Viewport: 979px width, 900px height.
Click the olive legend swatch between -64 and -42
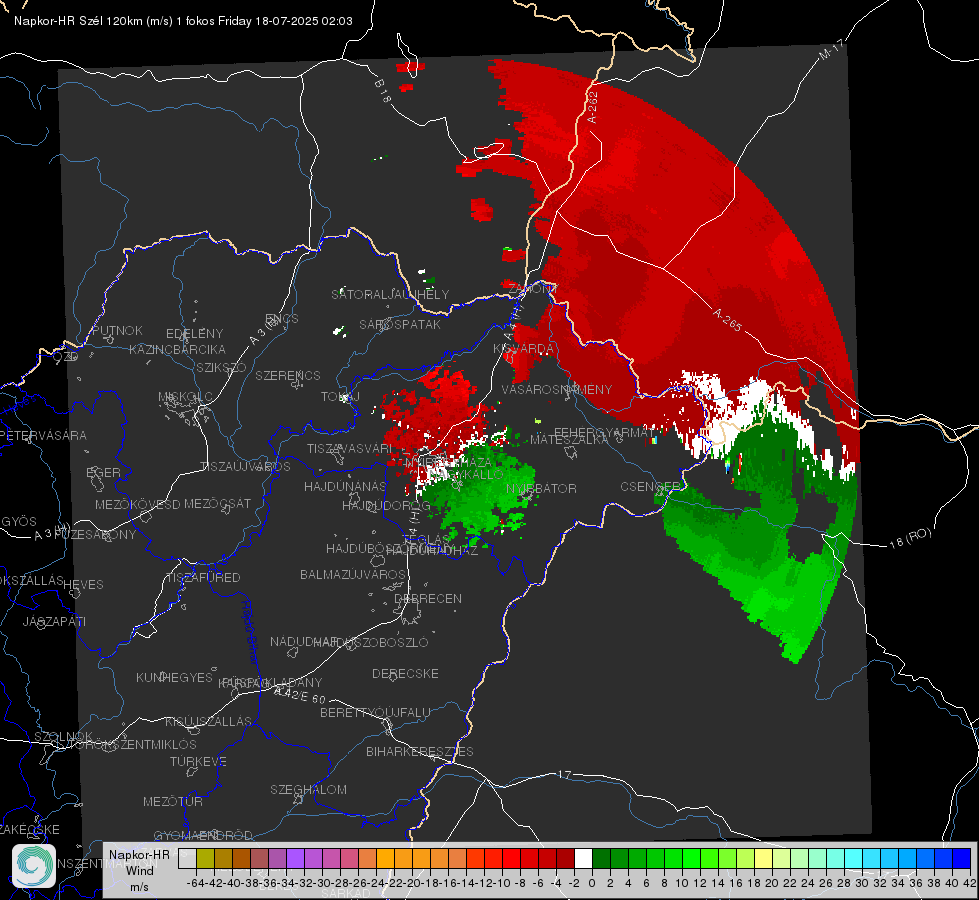[205, 858]
